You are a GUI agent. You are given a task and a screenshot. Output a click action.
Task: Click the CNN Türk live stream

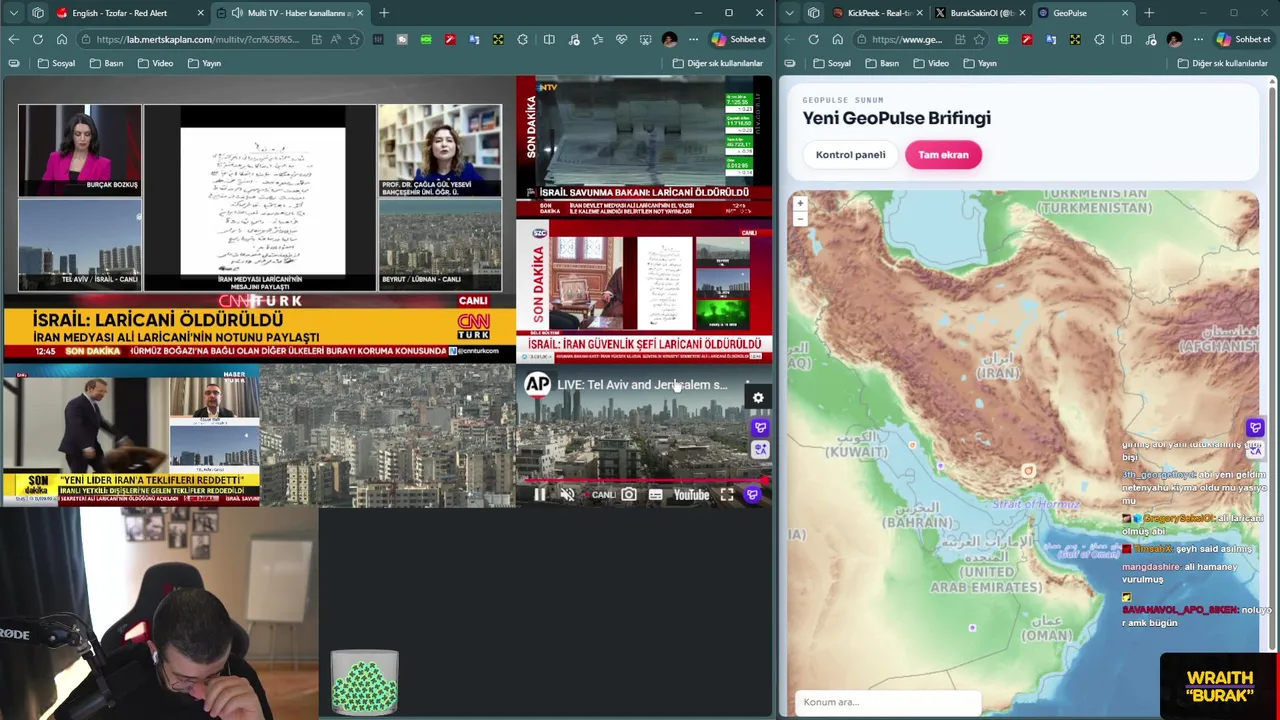coord(259,220)
